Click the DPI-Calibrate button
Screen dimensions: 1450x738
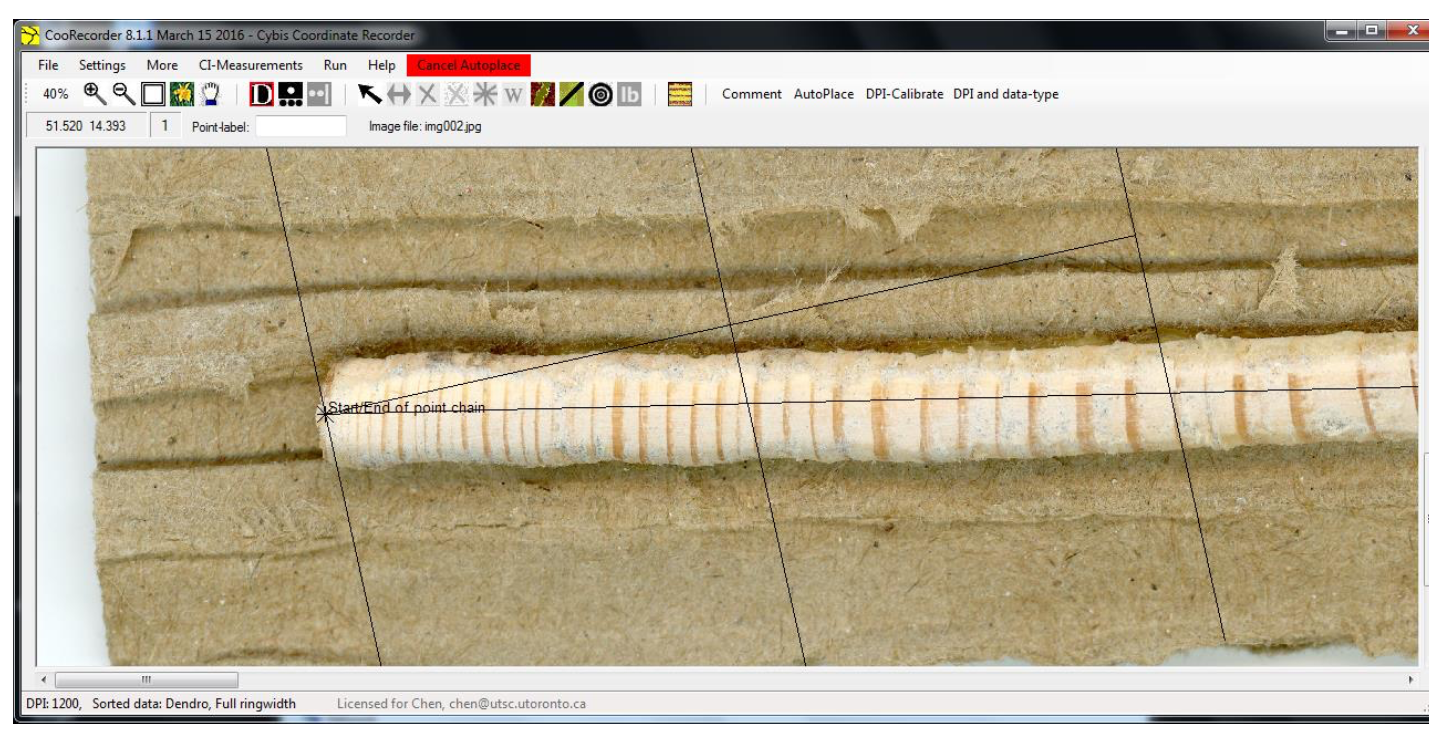click(x=904, y=94)
